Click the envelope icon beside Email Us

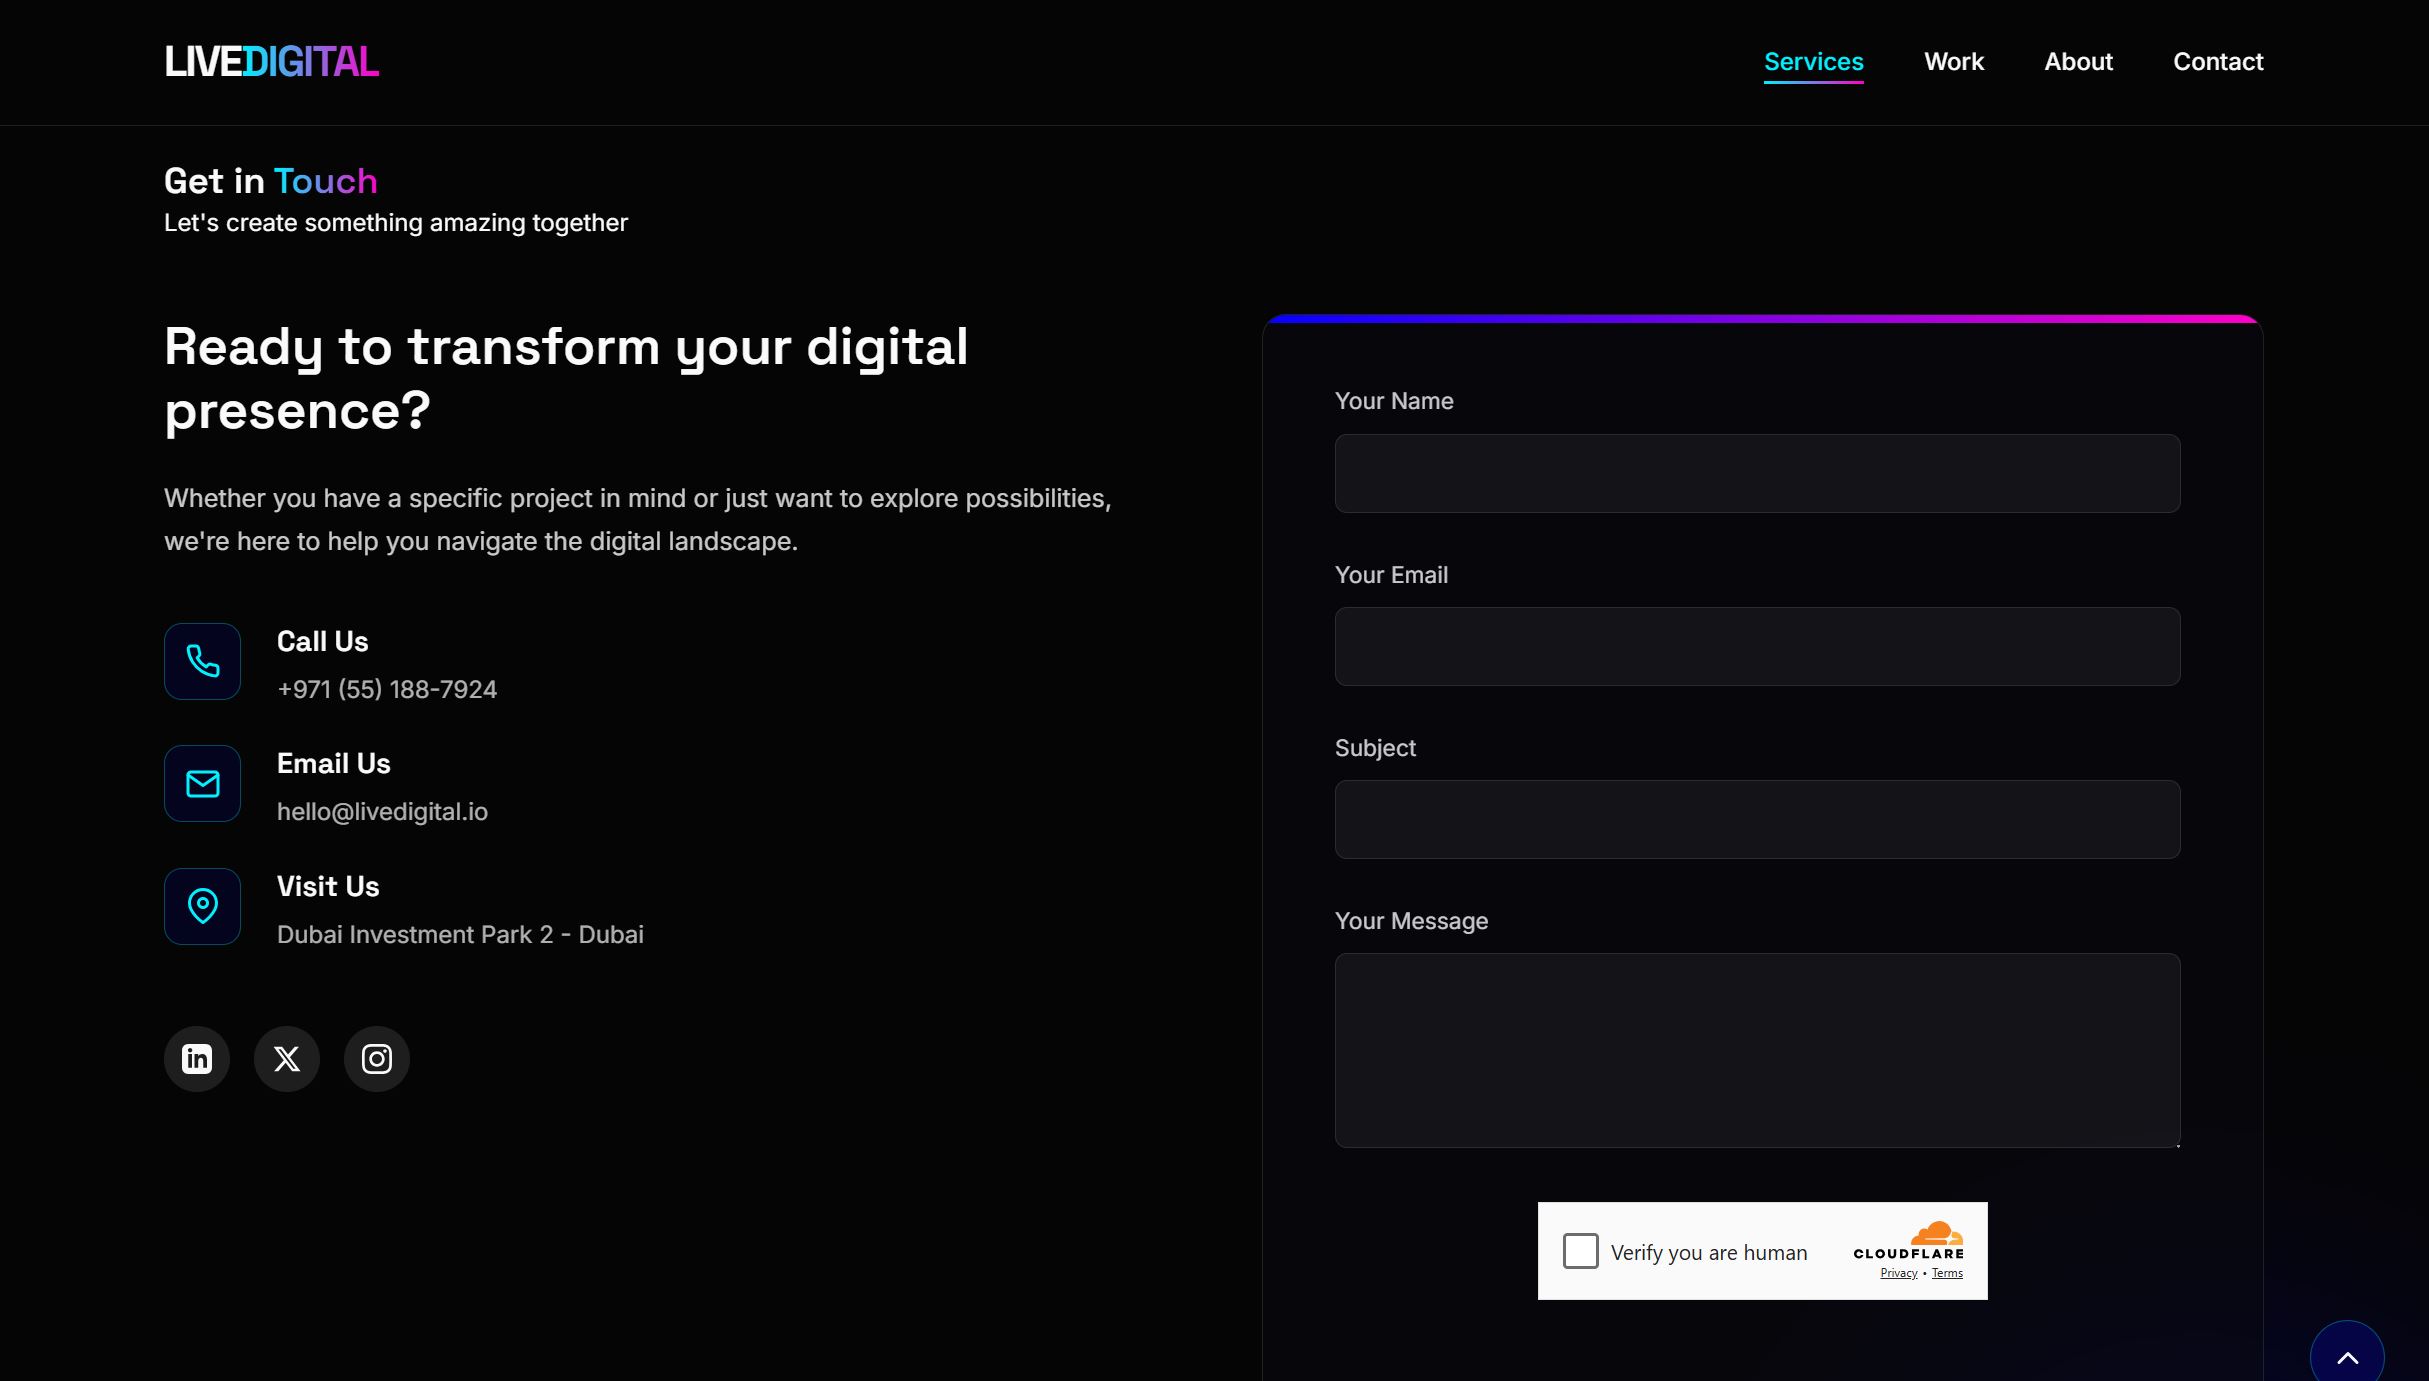(x=202, y=783)
